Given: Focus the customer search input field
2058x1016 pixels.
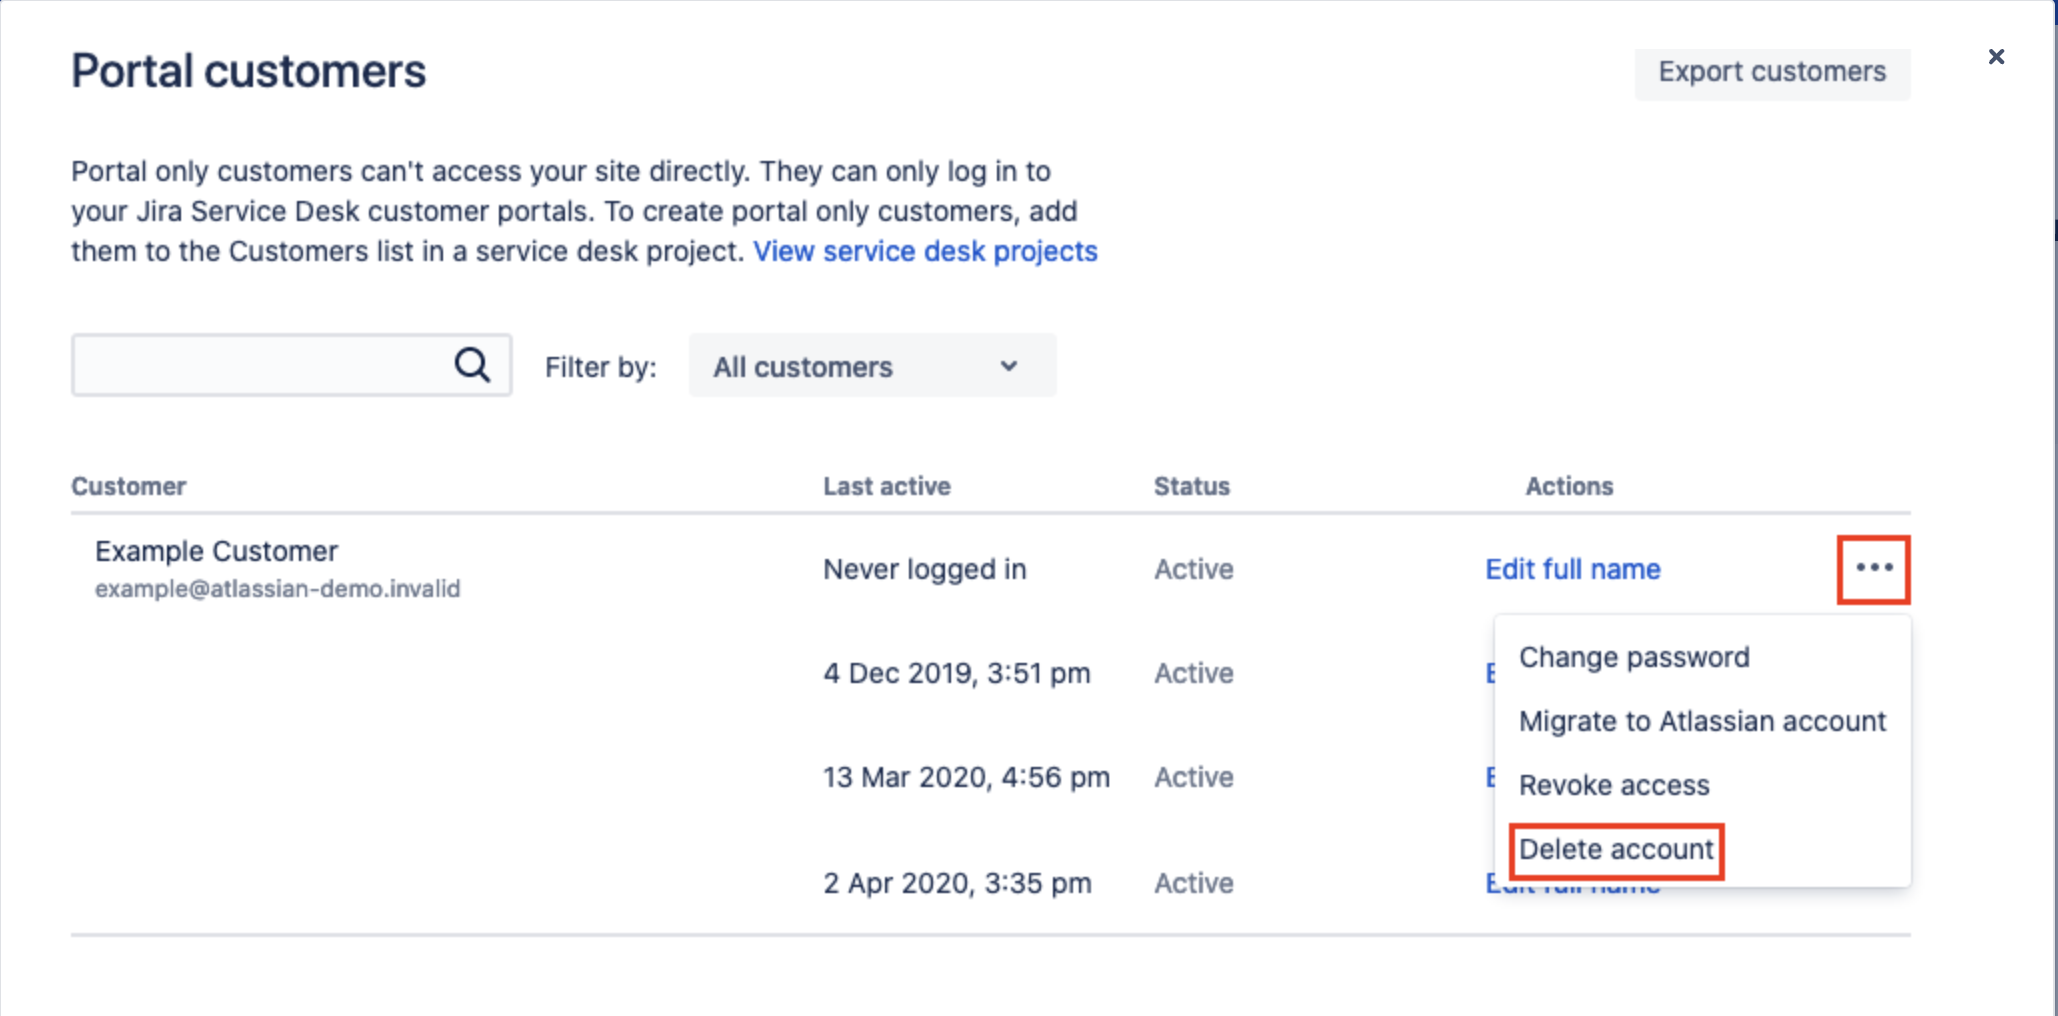Looking at the screenshot, I should (260, 365).
